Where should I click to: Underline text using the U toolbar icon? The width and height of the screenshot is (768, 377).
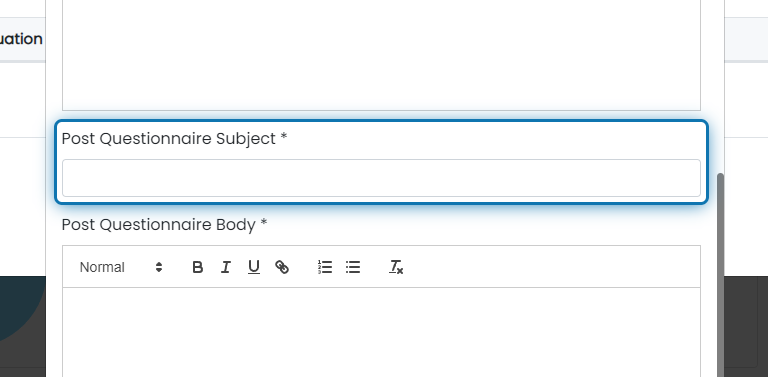point(253,267)
